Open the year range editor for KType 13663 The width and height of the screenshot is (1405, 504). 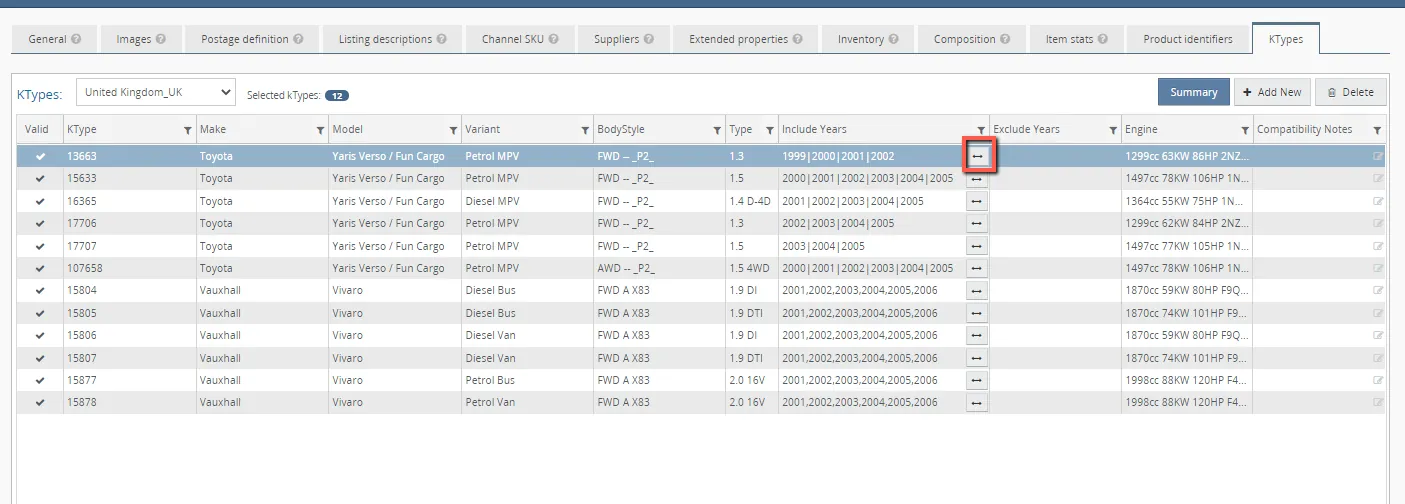(x=977, y=156)
